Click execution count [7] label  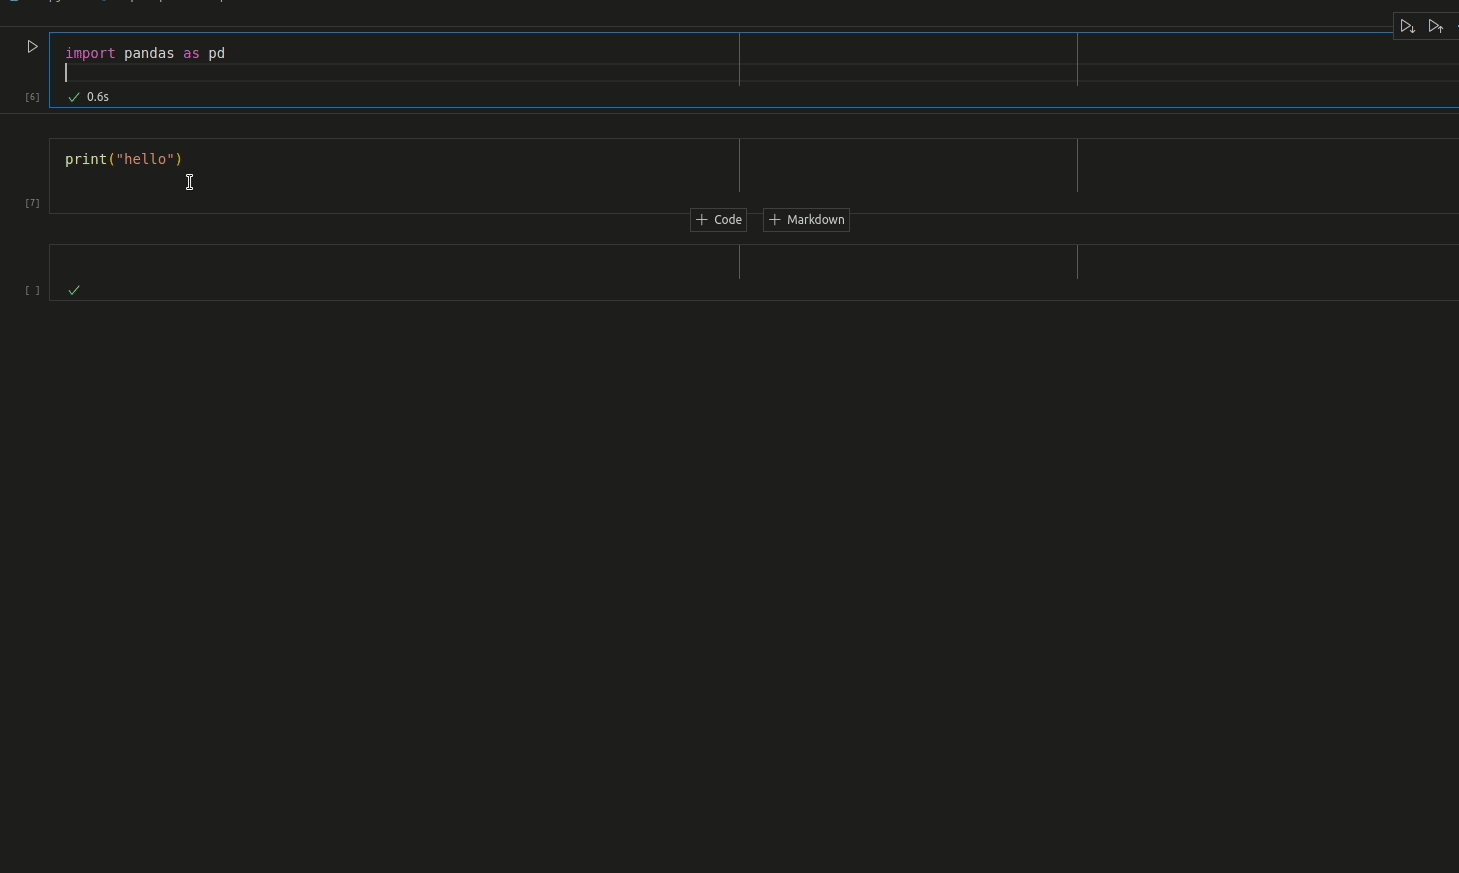point(32,203)
